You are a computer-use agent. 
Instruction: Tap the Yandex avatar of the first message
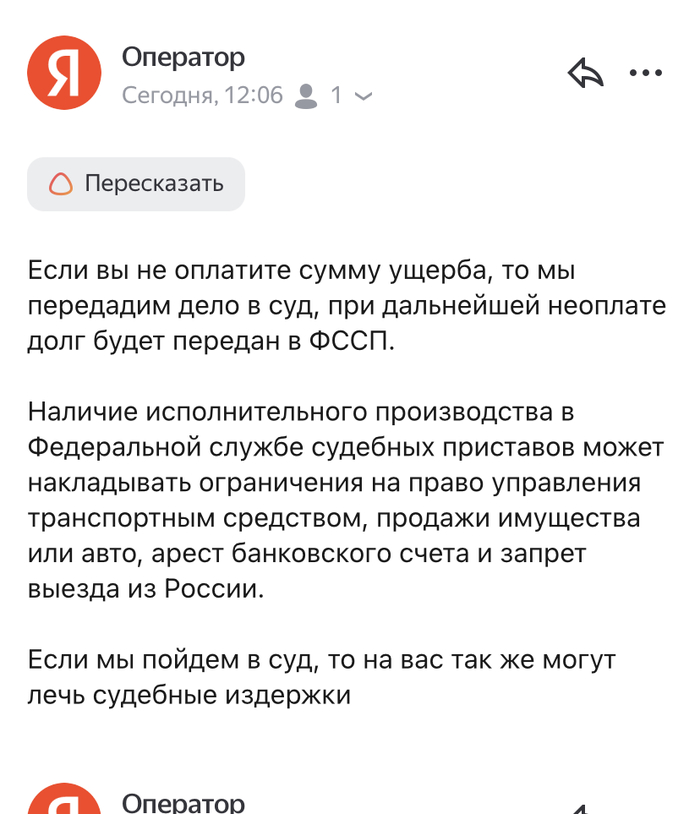[x=64, y=72]
